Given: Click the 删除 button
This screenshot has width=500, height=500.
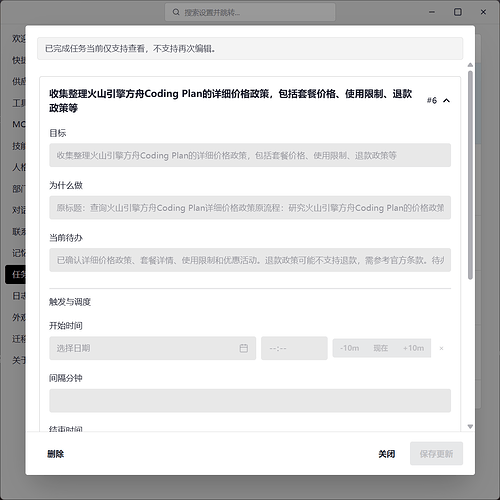Looking at the screenshot, I should pyautogui.click(x=56, y=454).
